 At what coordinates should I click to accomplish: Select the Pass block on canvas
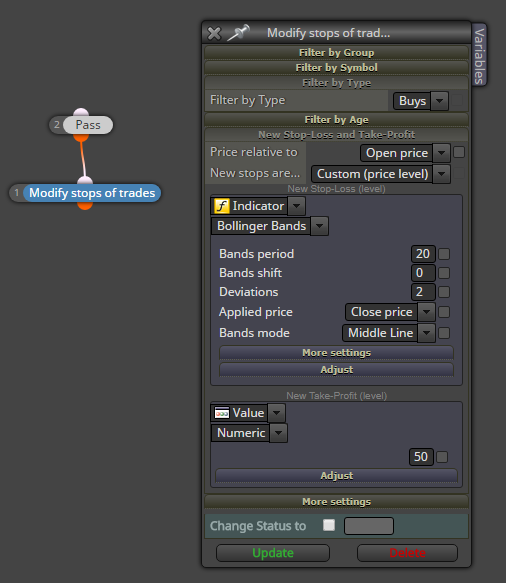88,125
